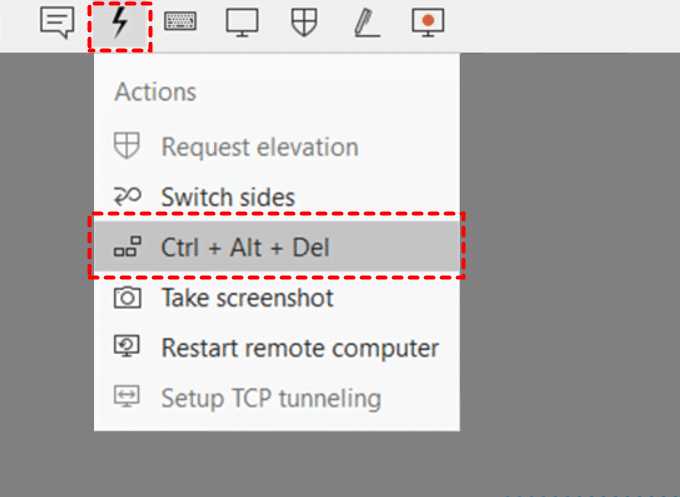680x497 pixels.
Task: Click the shield icon beside Request elevation
Action: tap(127, 147)
